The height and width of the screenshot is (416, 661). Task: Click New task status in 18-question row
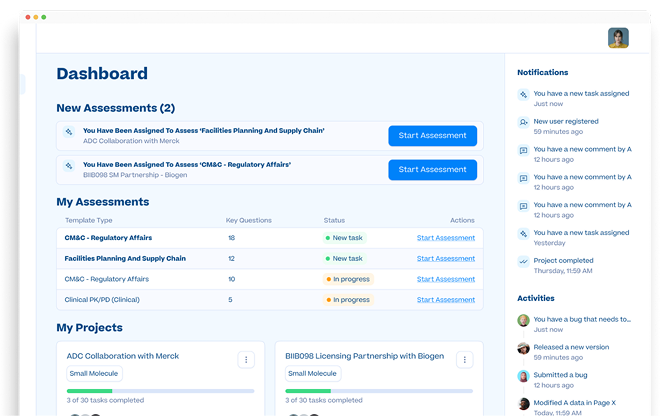point(344,238)
